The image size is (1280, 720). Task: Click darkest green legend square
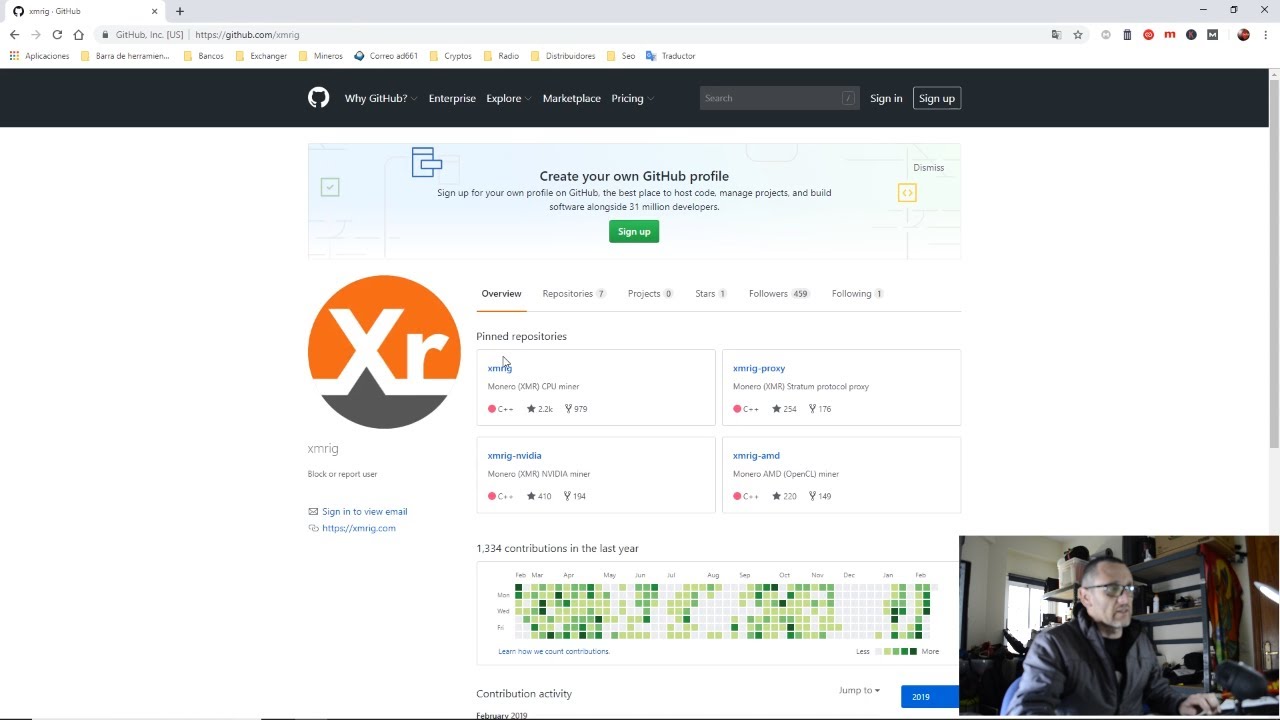(913, 651)
